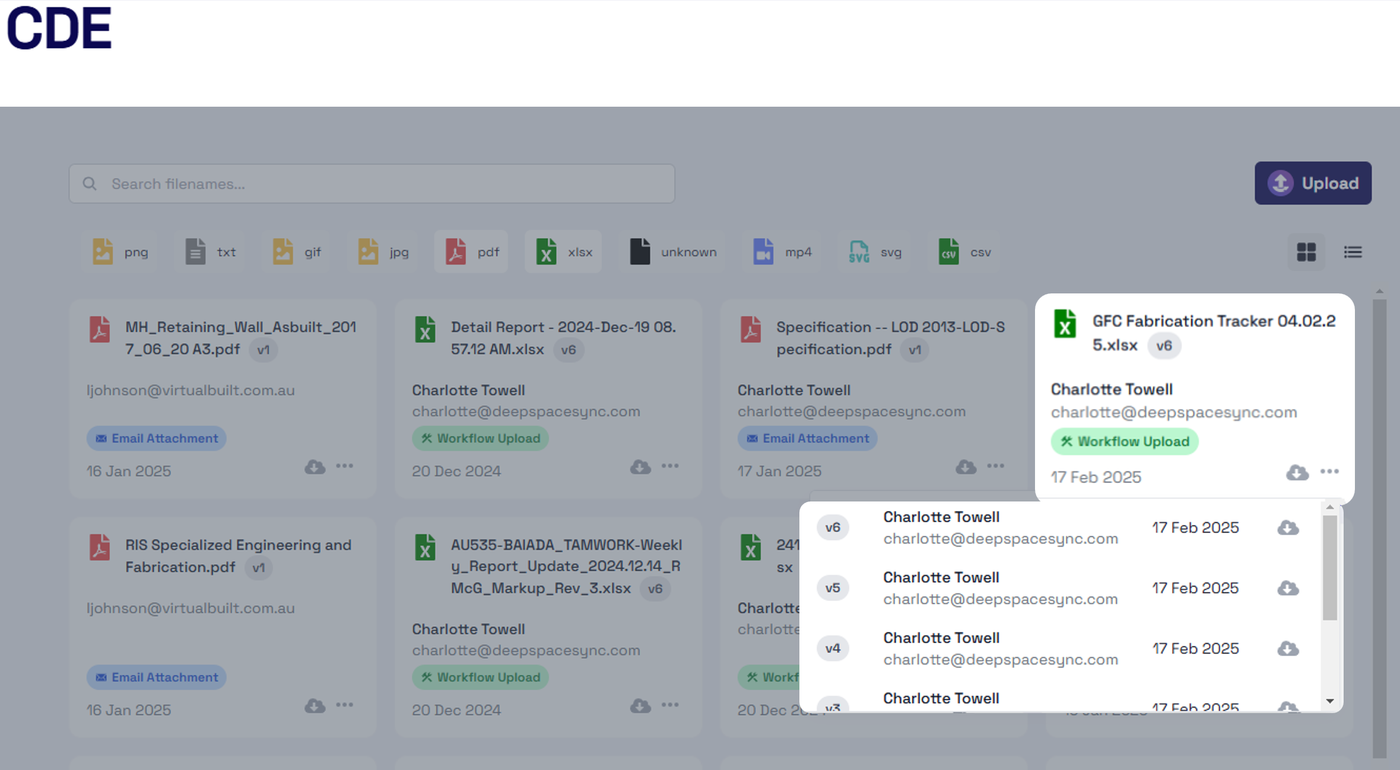1400x770 pixels.
Task: Filter files by pdf type
Action: coord(472,252)
